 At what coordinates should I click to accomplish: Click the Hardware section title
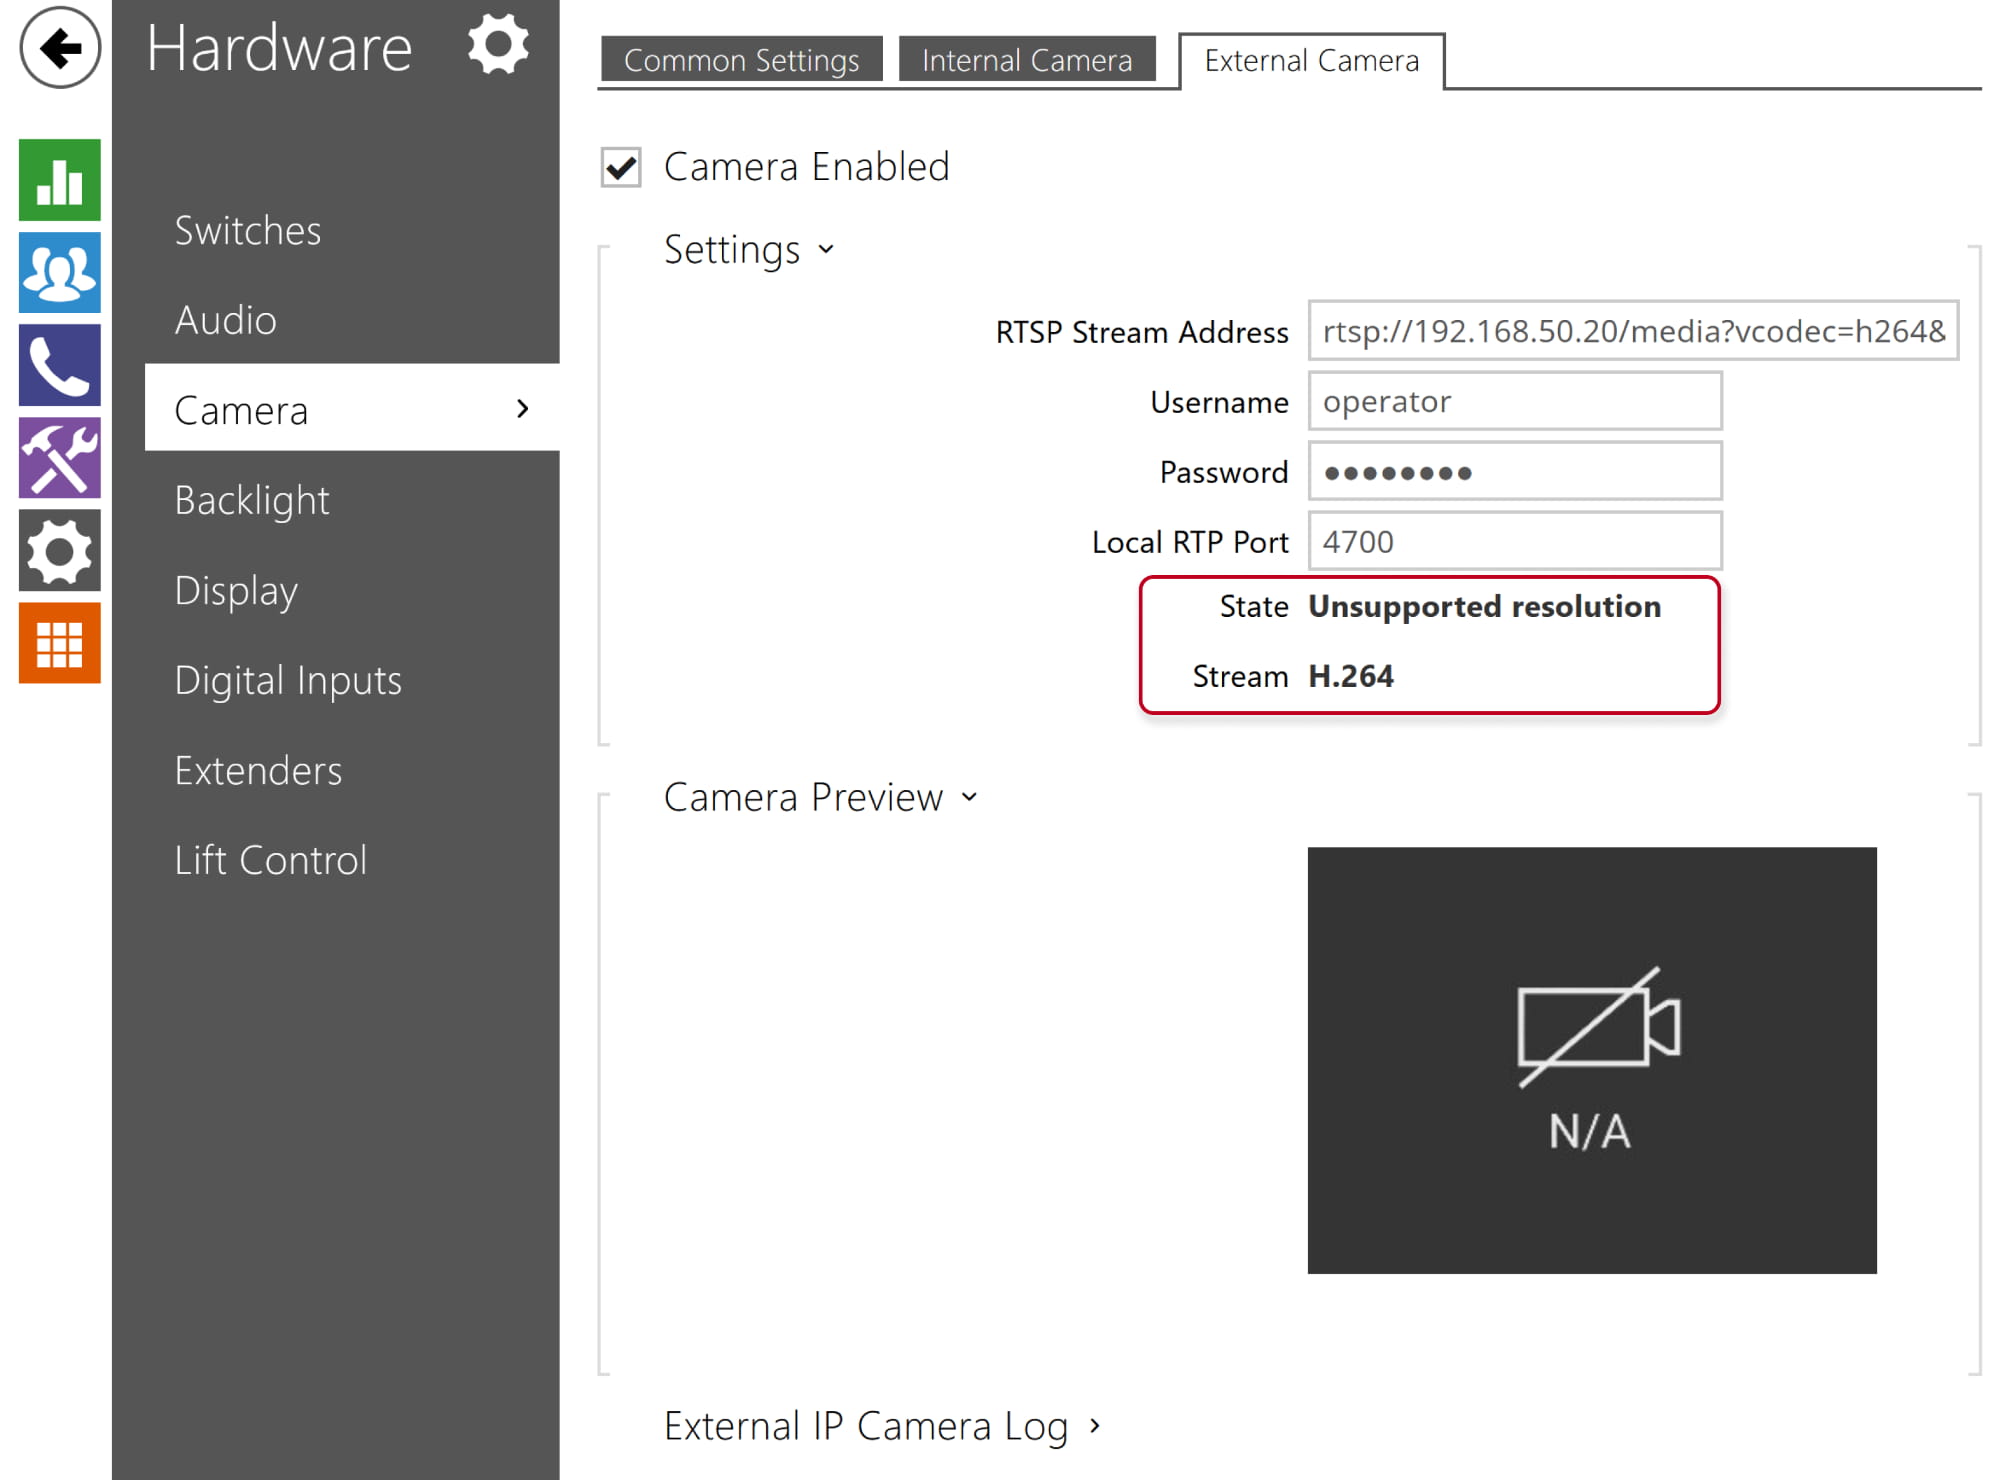pos(279,47)
